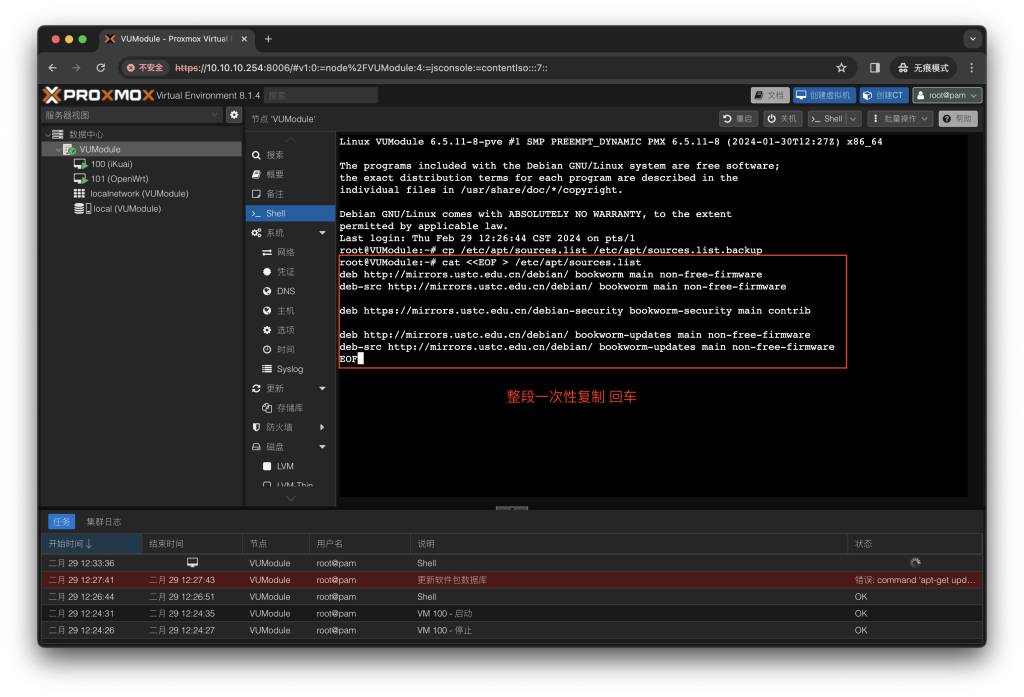Click the Not Secure warning badge
Viewport: 1024px width, 697px height.
[x=145, y=68]
